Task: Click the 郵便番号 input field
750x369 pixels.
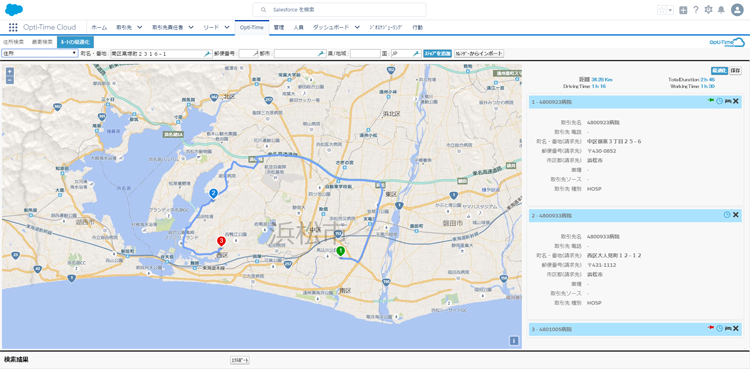Action: coord(248,54)
